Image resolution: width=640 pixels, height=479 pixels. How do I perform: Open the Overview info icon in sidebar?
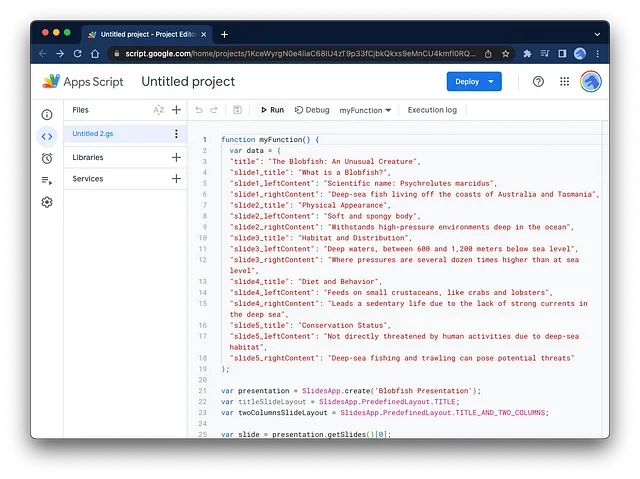click(47, 115)
